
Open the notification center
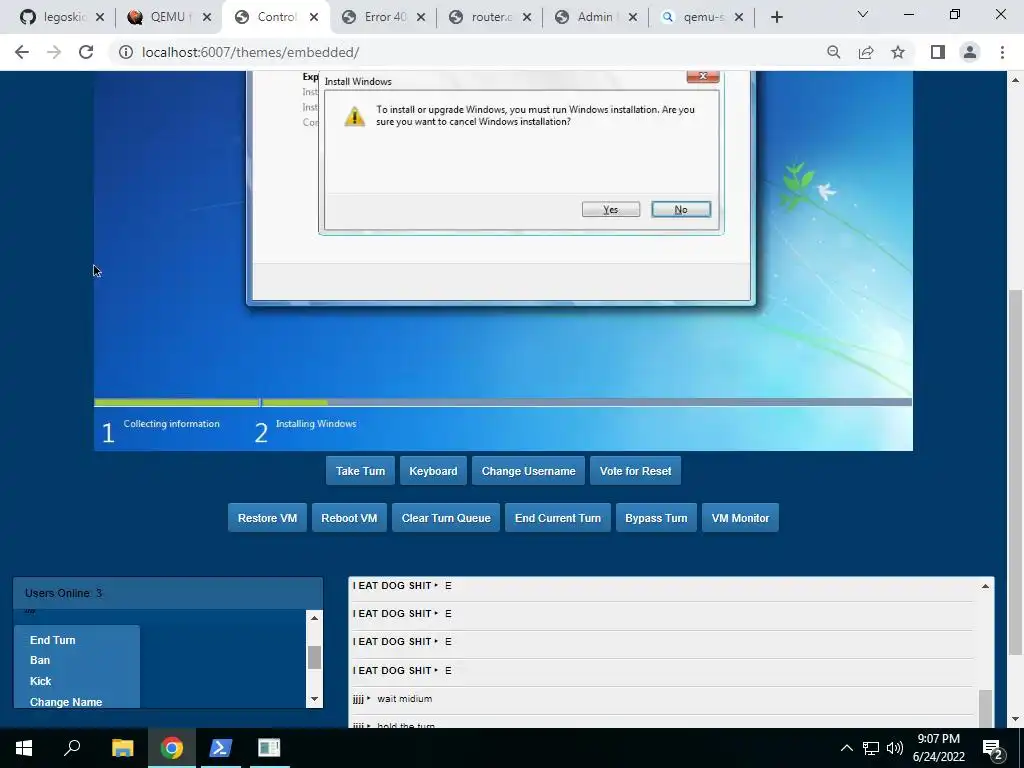pyautogui.click(x=993, y=749)
